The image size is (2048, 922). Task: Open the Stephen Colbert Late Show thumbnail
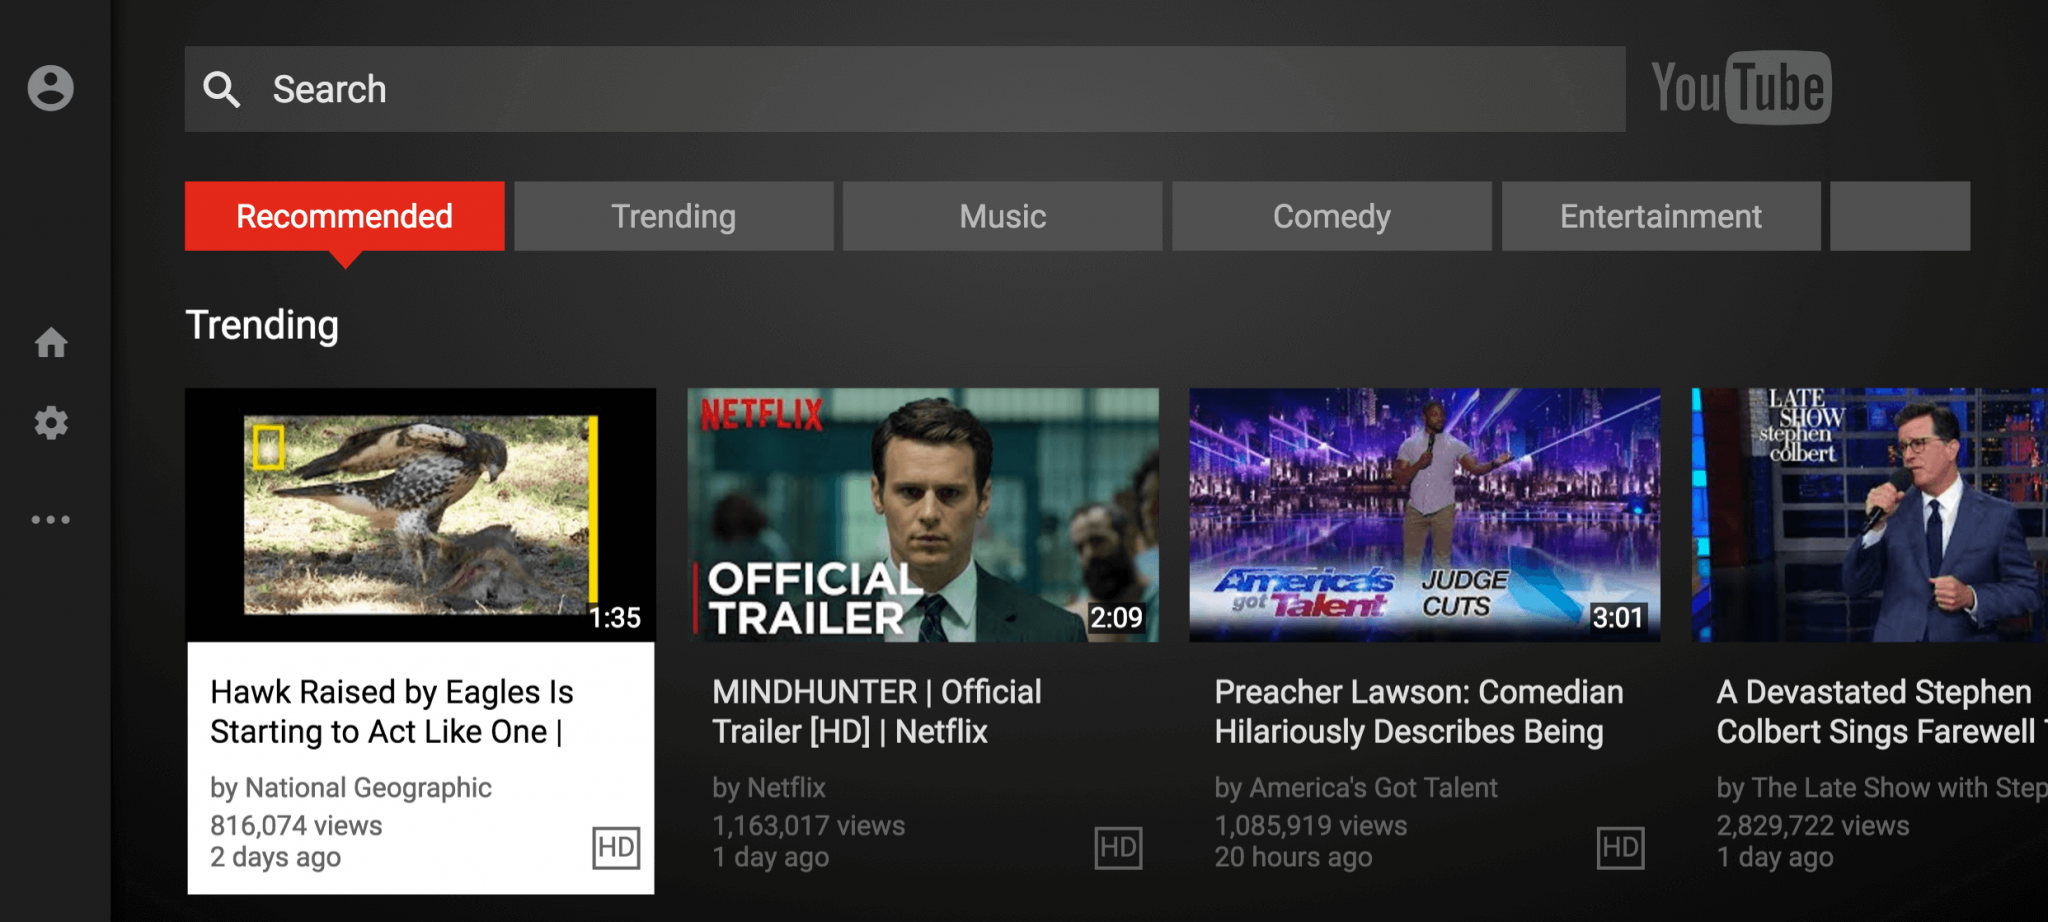(x=1870, y=515)
